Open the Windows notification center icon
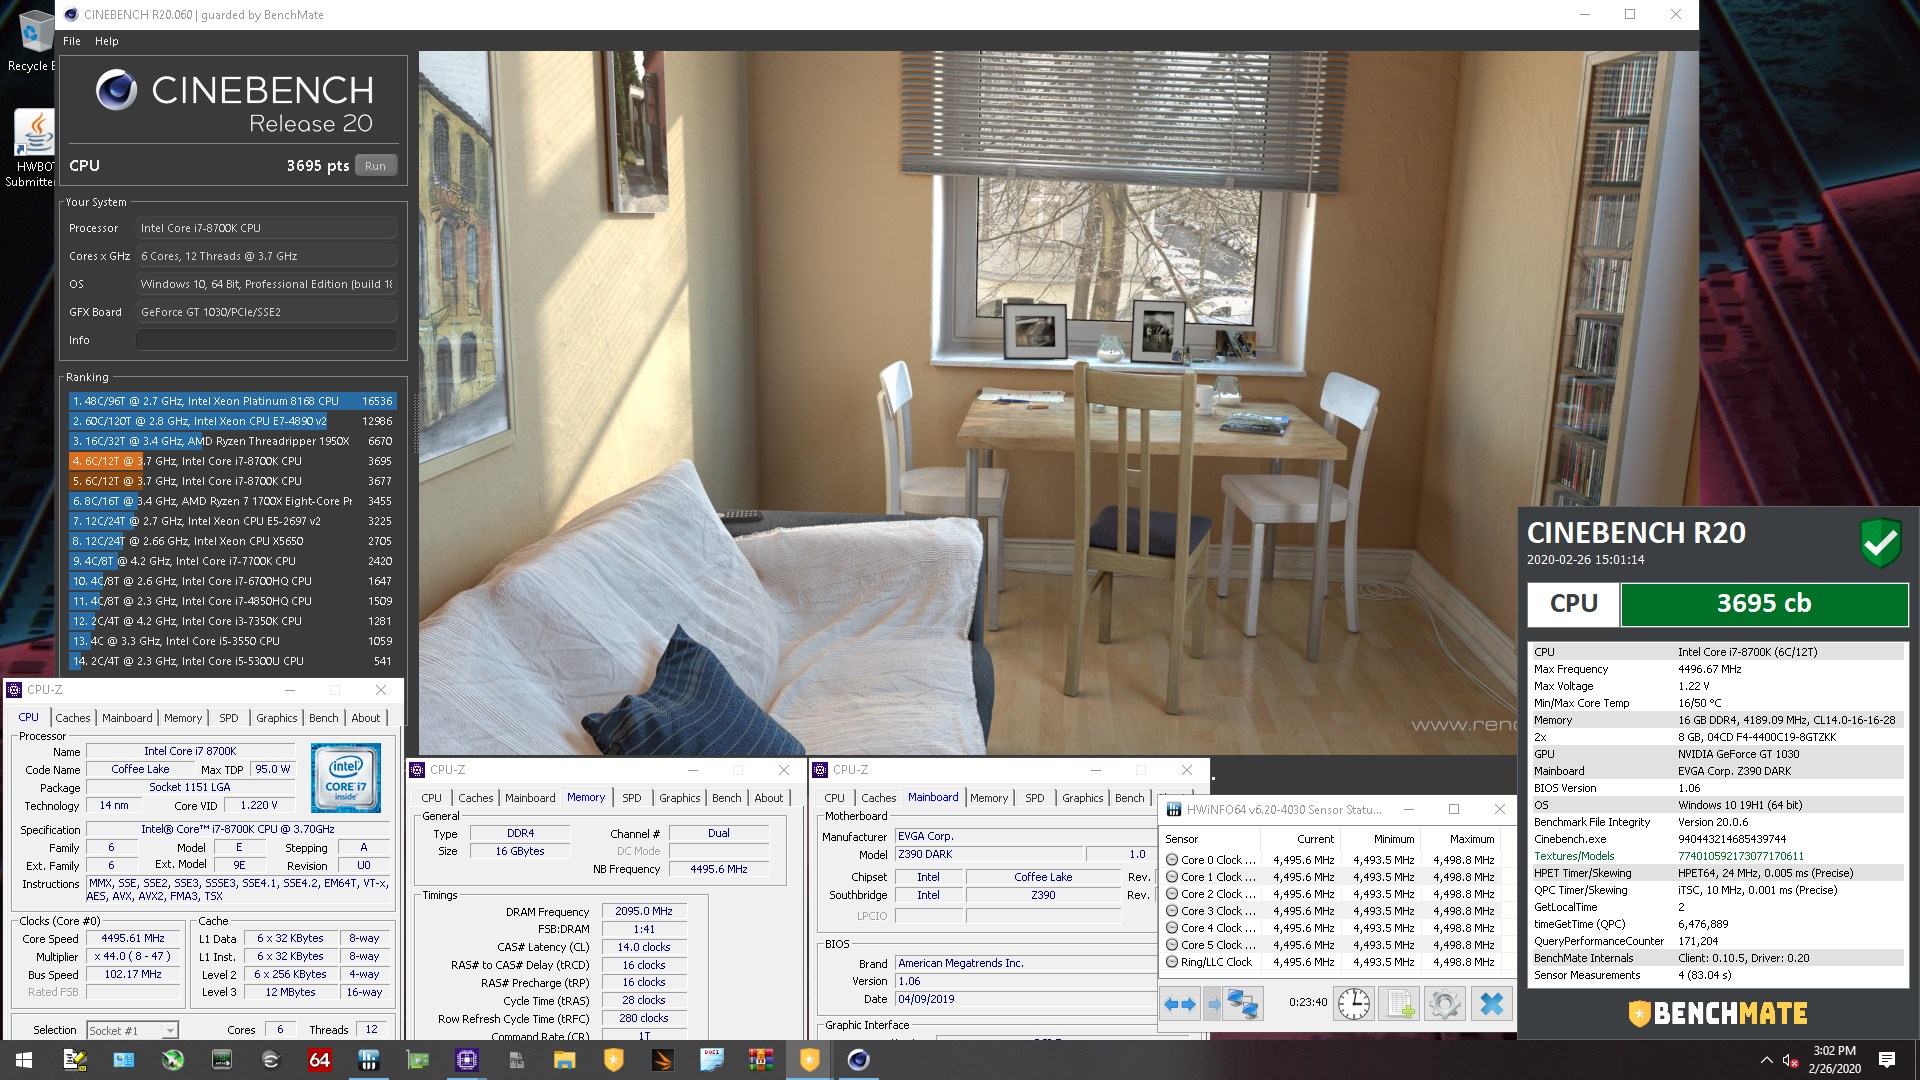The height and width of the screenshot is (1080, 1920). pos(1887,1060)
